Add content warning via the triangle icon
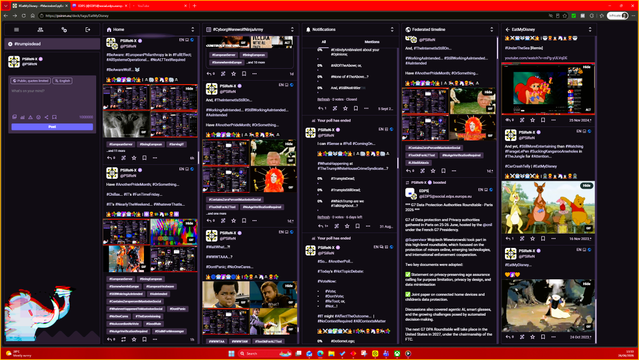This screenshot has height=360, width=639. [x=31, y=117]
